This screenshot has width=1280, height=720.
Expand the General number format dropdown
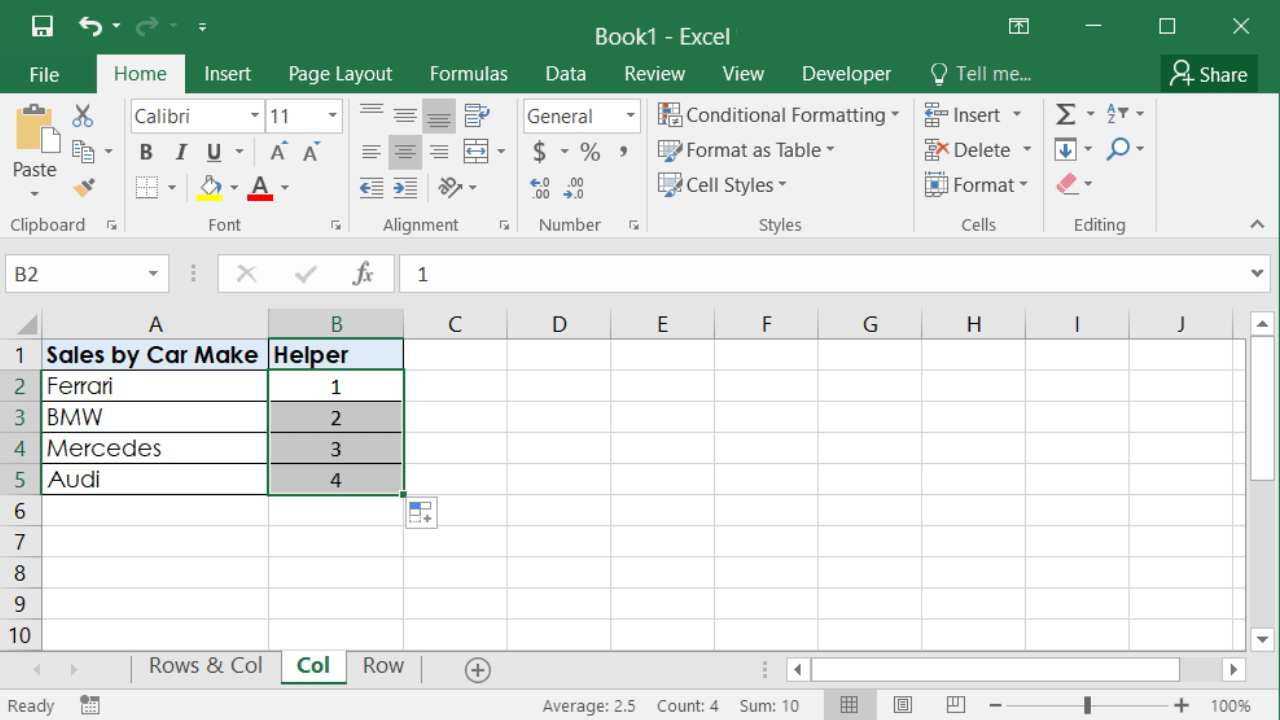(630, 116)
